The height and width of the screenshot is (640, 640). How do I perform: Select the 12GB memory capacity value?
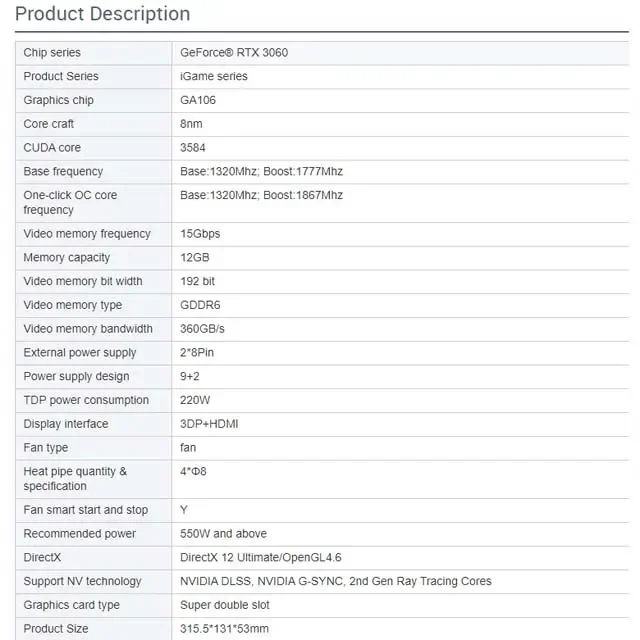tap(195, 257)
